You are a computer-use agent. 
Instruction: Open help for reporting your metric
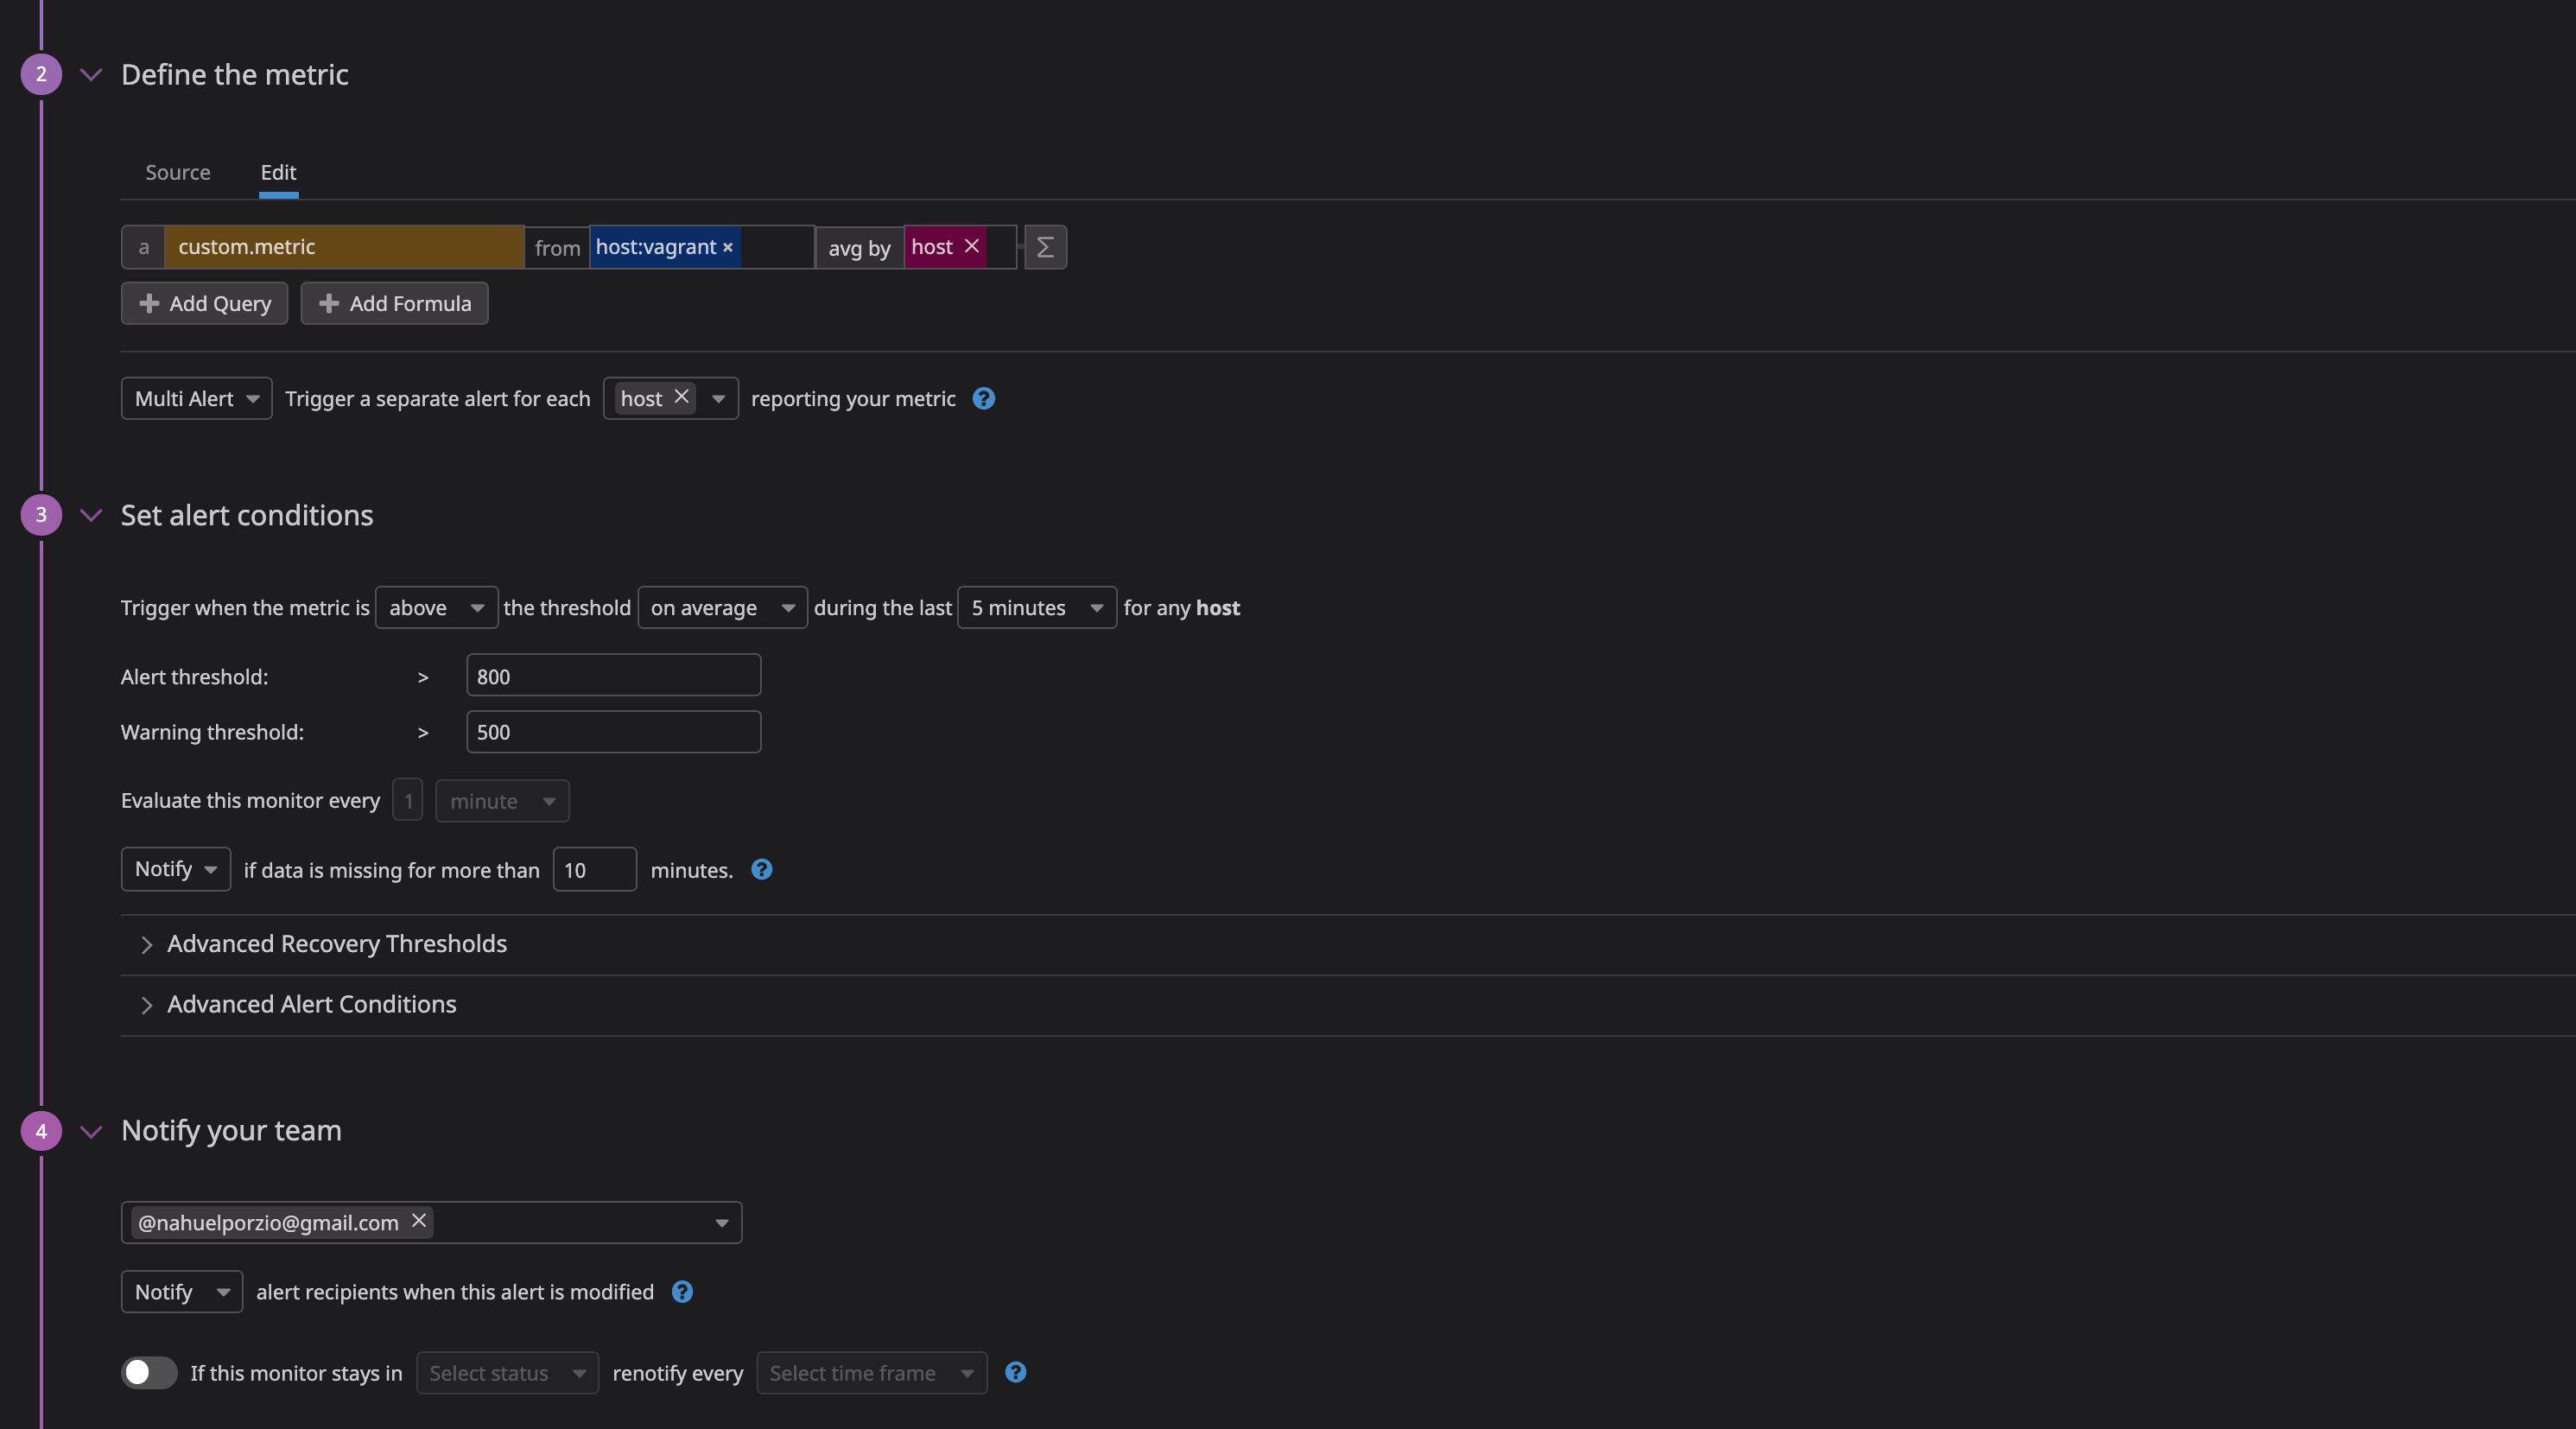coord(984,398)
